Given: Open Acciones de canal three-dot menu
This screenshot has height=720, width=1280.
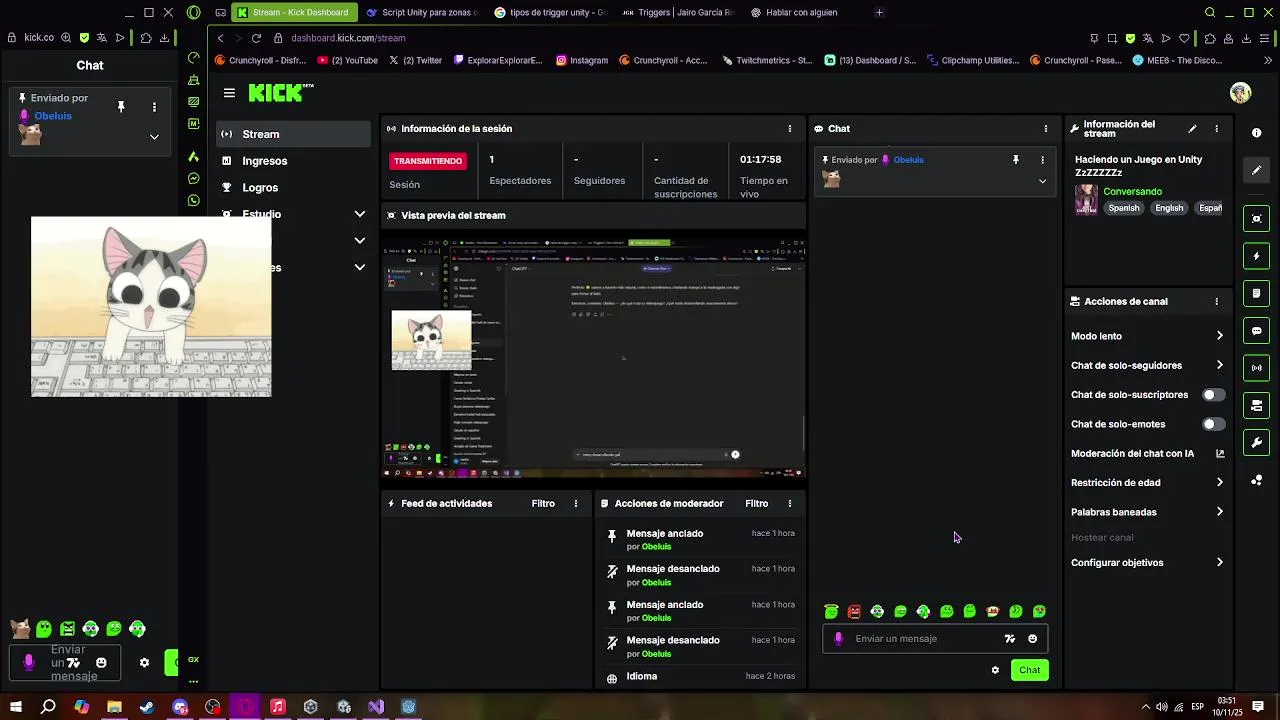Looking at the screenshot, I should click(x=1216, y=301).
